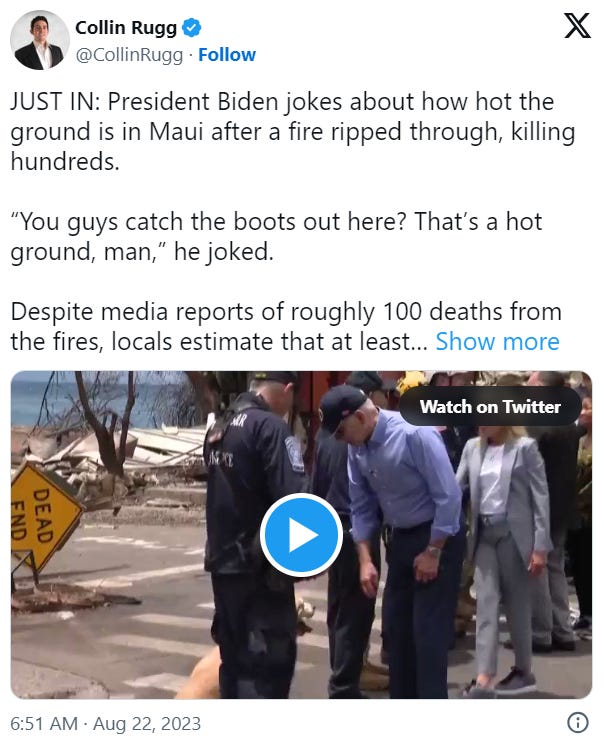604x746 pixels.
Task: Click the tweet's first paragraph text
Action: click(293, 131)
